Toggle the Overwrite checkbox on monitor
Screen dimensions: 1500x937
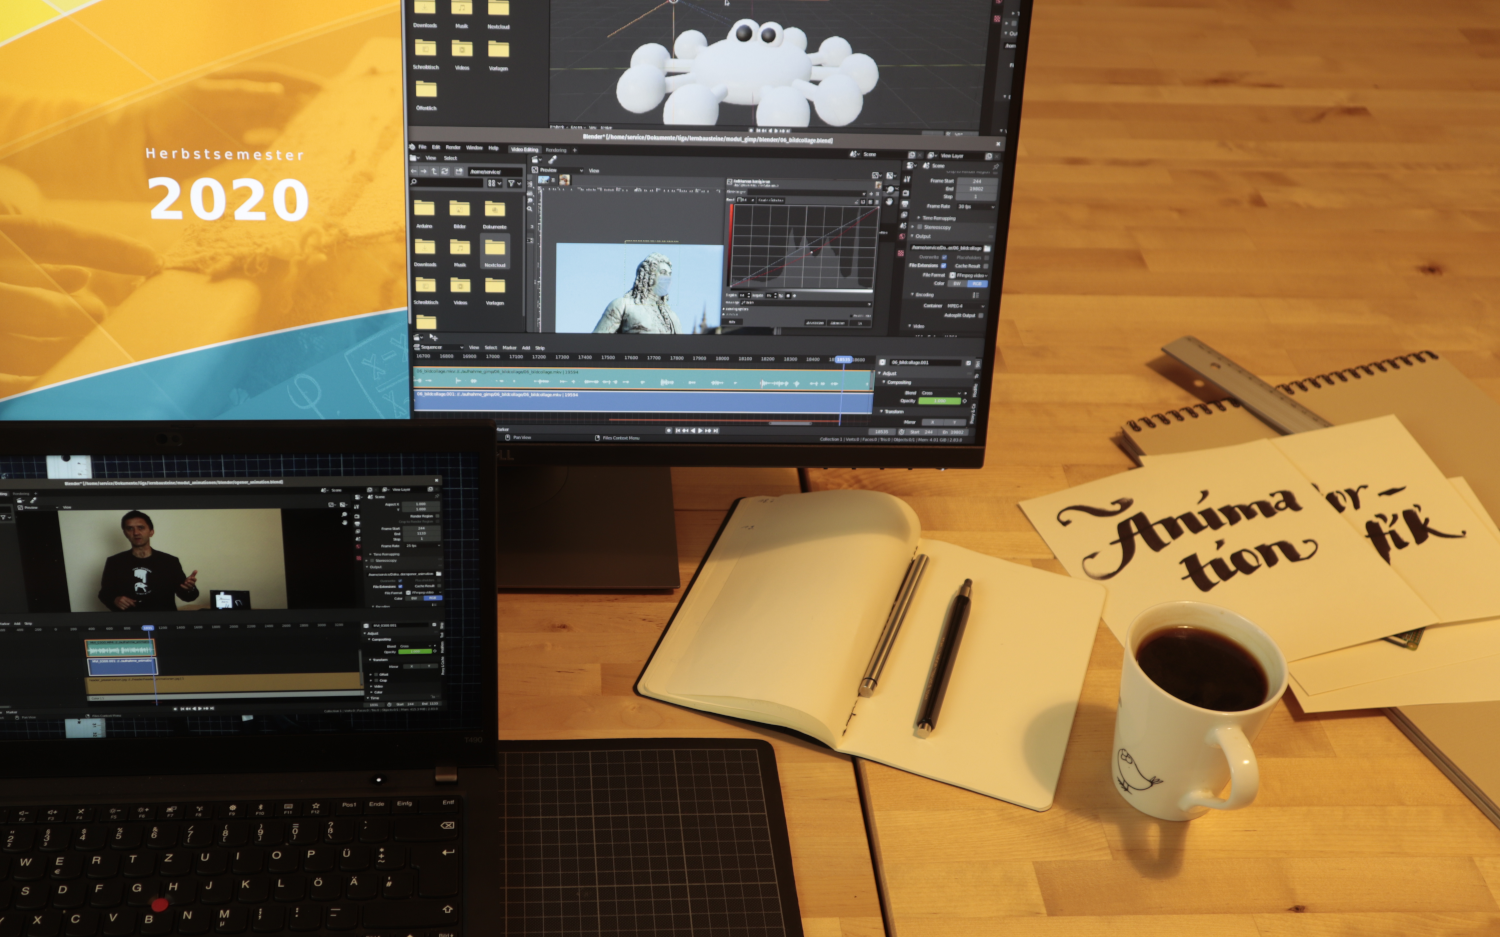coord(944,257)
